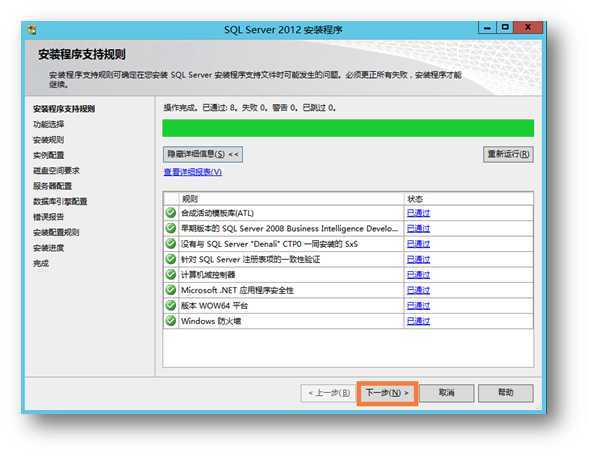Click the 操作完成 status summary text
Viewport: 589px width, 456px height.
coord(250,108)
